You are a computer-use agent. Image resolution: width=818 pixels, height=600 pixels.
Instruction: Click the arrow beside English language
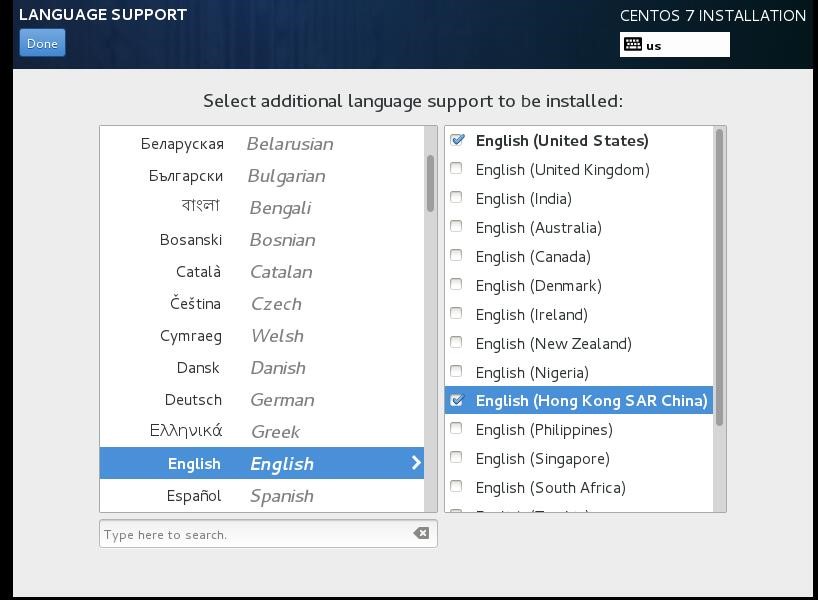pyautogui.click(x=416, y=463)
